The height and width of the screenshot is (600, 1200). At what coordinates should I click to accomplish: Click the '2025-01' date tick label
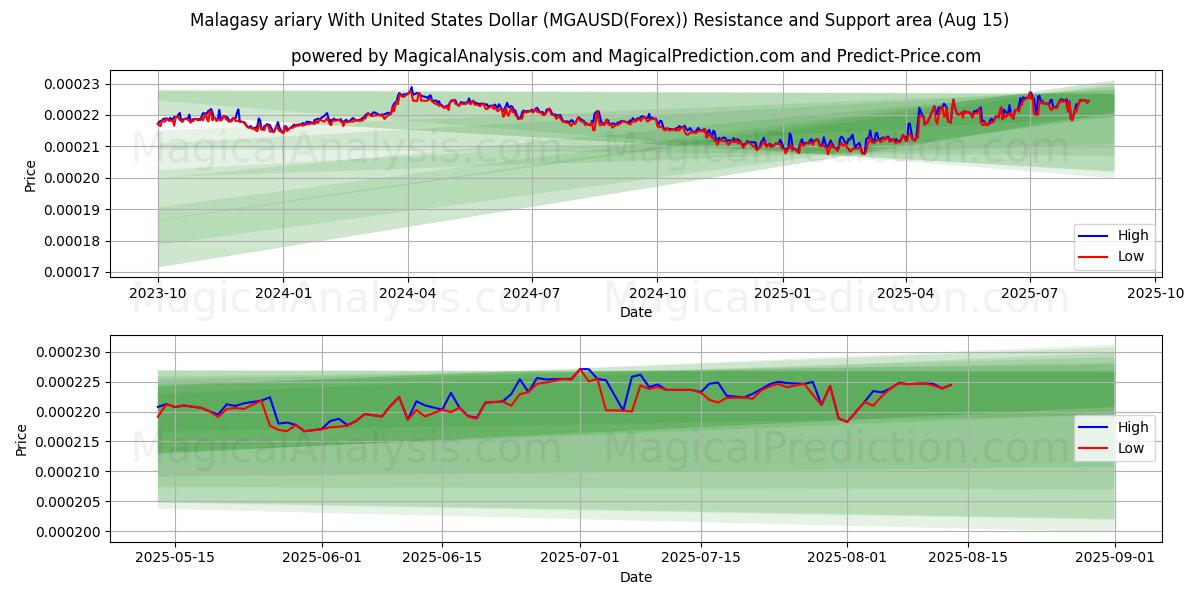[782, 293]
